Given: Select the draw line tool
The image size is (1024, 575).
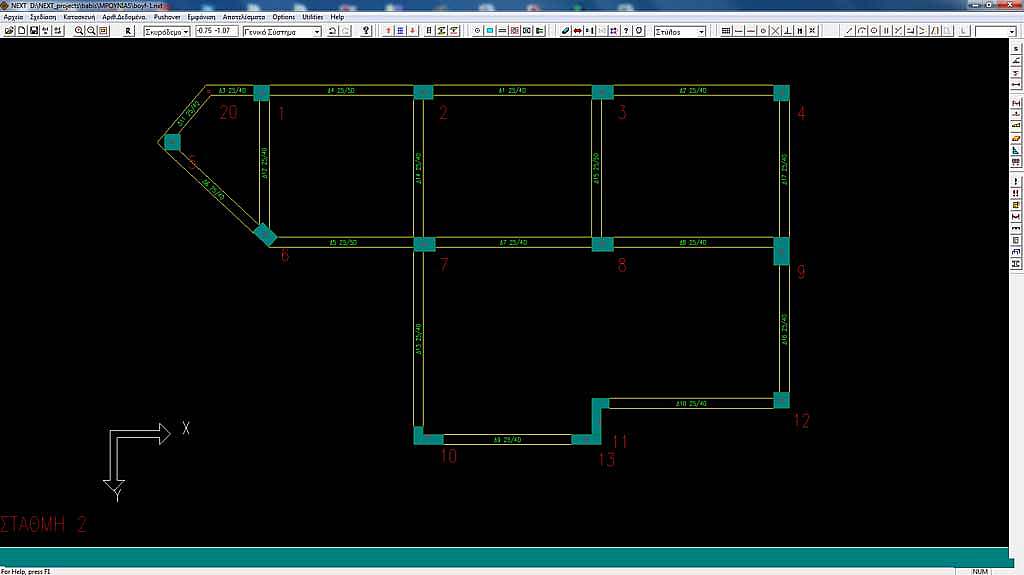Looking at the screenshot, I should (850, 31).
